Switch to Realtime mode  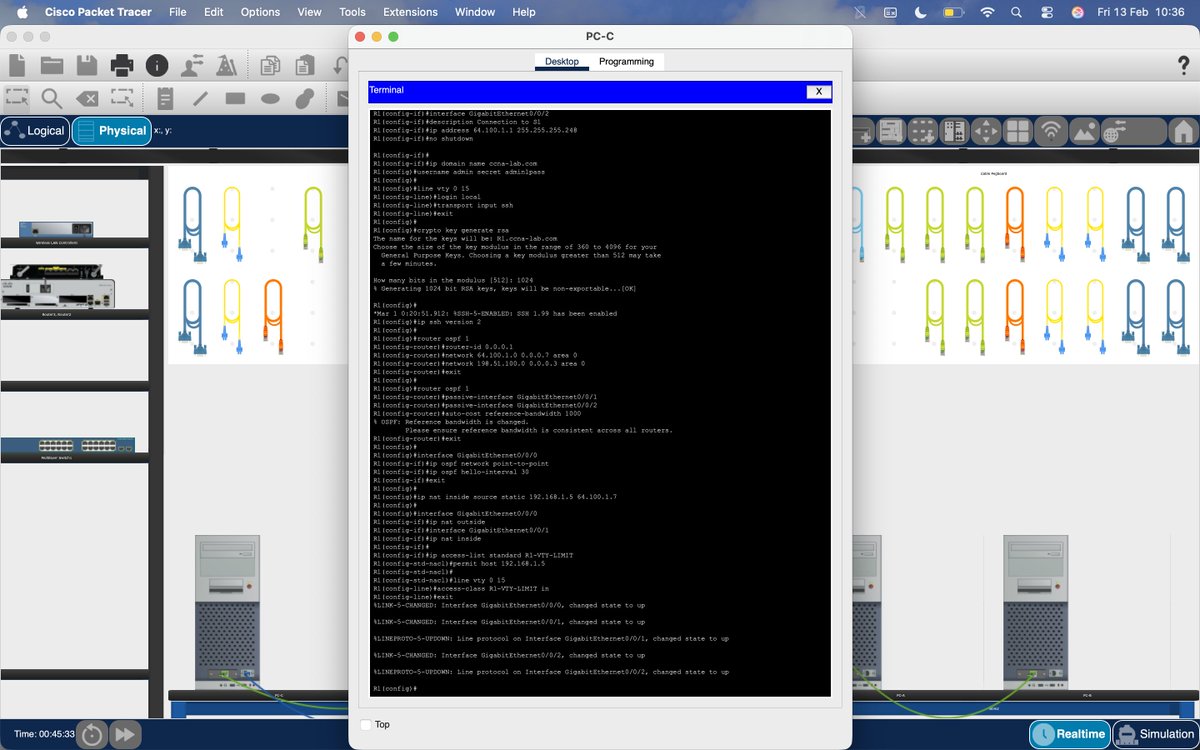[1070, 734]
